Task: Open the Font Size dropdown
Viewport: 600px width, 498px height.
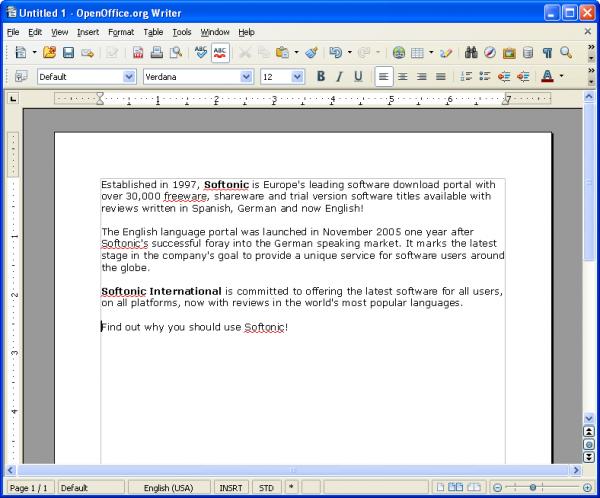Action: coord(297,77)
